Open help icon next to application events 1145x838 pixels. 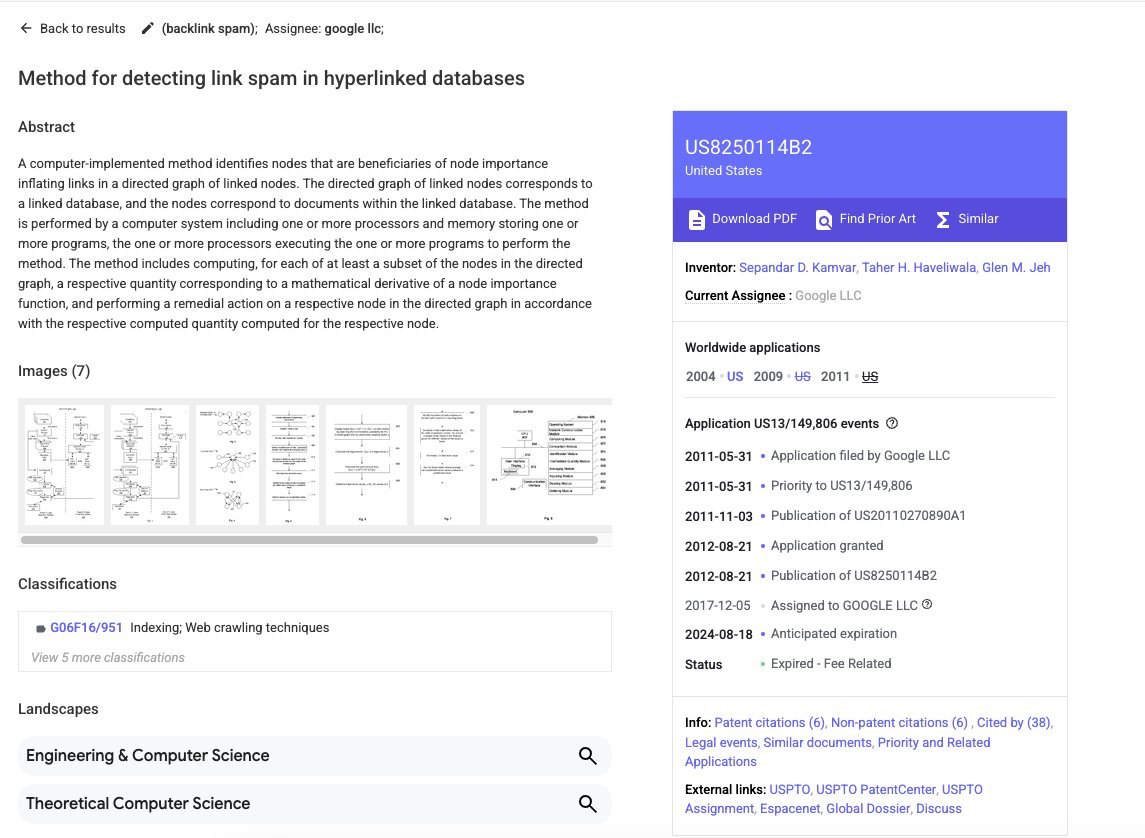point(892,423)
